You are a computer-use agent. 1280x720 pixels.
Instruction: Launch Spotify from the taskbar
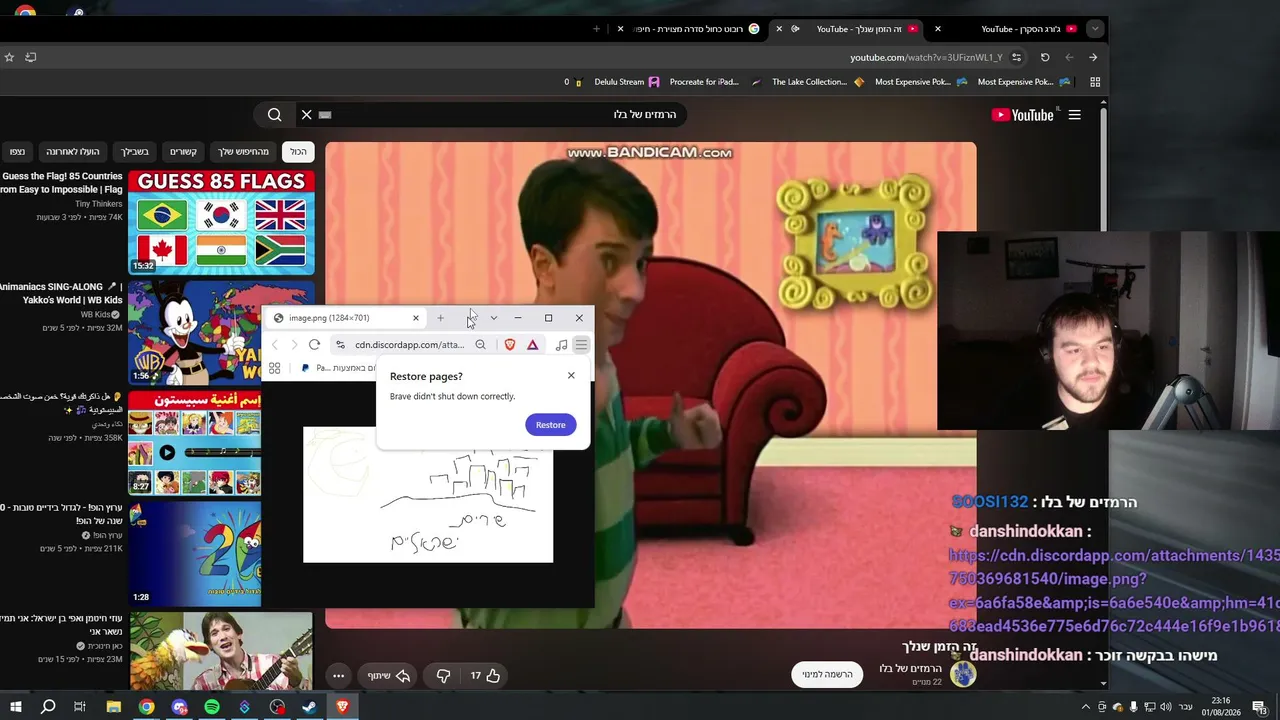tap(212, 707)
